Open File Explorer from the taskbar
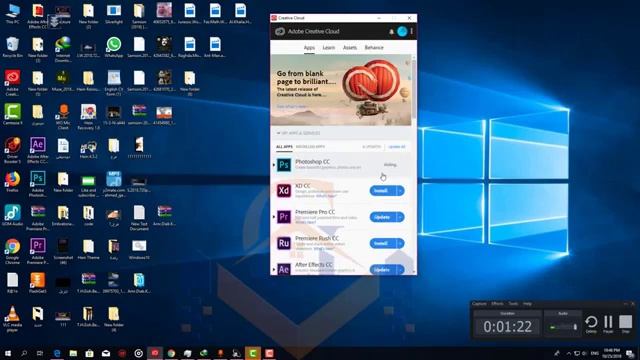This screenshot has height=360, width=640. (73, 353)
